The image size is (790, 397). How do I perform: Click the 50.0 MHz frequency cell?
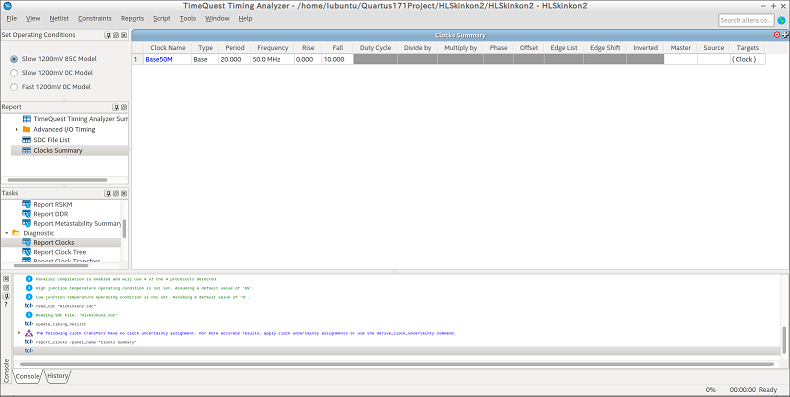pyautogui.click(x=273, y=59)
